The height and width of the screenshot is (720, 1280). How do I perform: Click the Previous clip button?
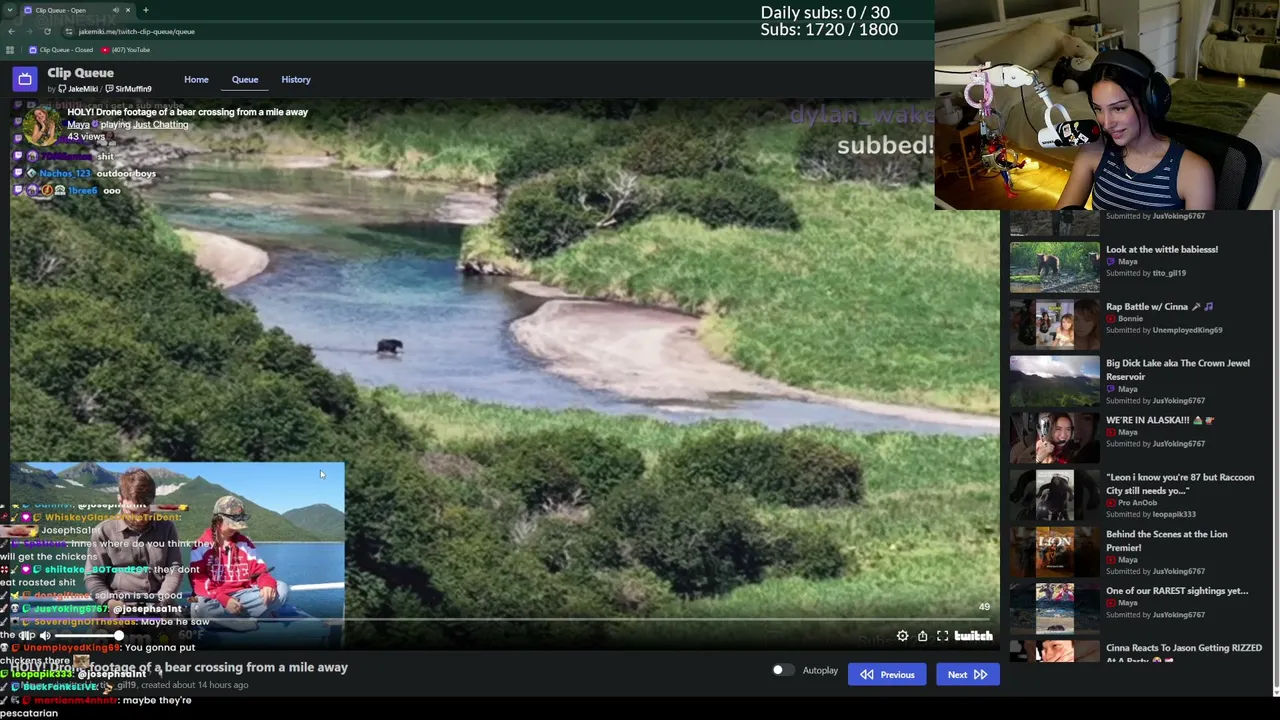[x=887, y=674]
